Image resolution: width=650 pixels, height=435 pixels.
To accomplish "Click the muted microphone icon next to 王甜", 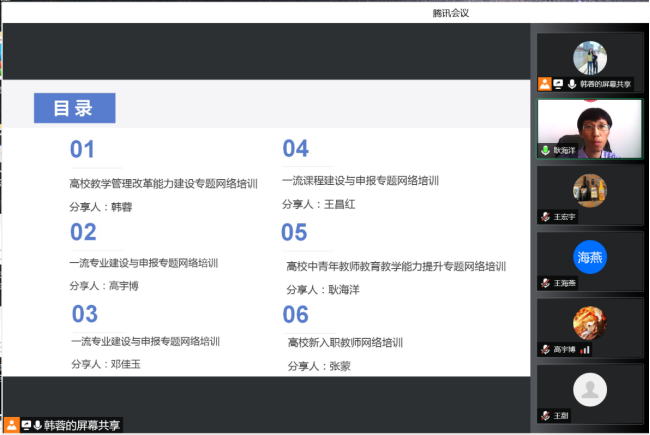I will coord(546,415).
